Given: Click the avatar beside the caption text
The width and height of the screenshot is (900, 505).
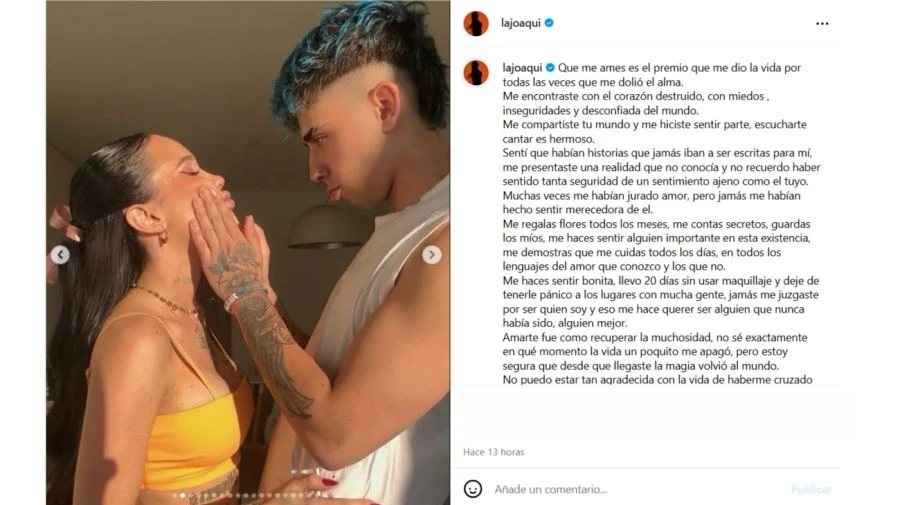Looking at the screenshot, I should pos(476,73).
